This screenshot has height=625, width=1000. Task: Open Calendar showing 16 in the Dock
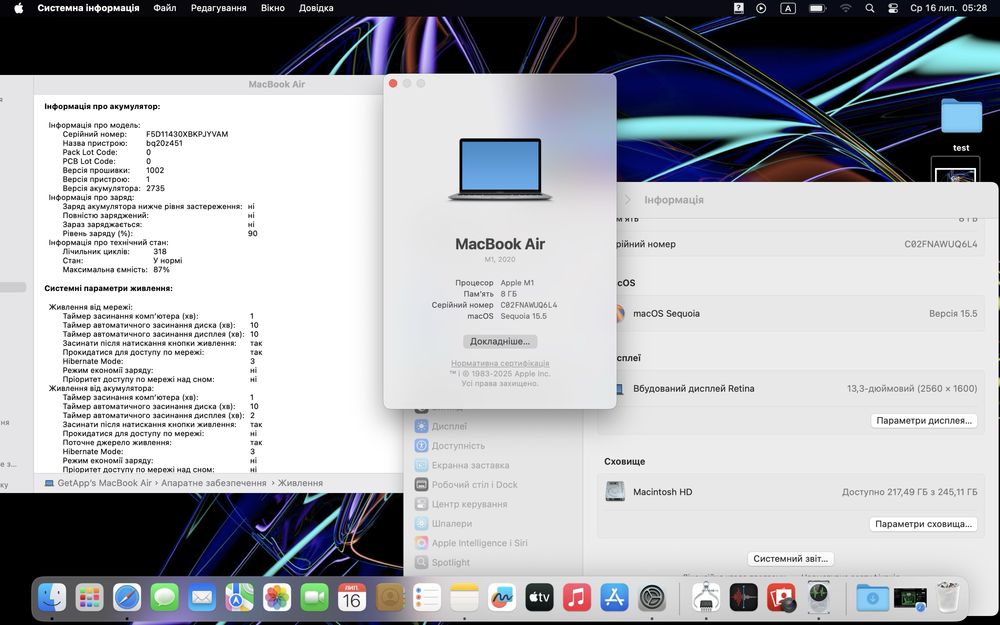[x=352, y=598]
